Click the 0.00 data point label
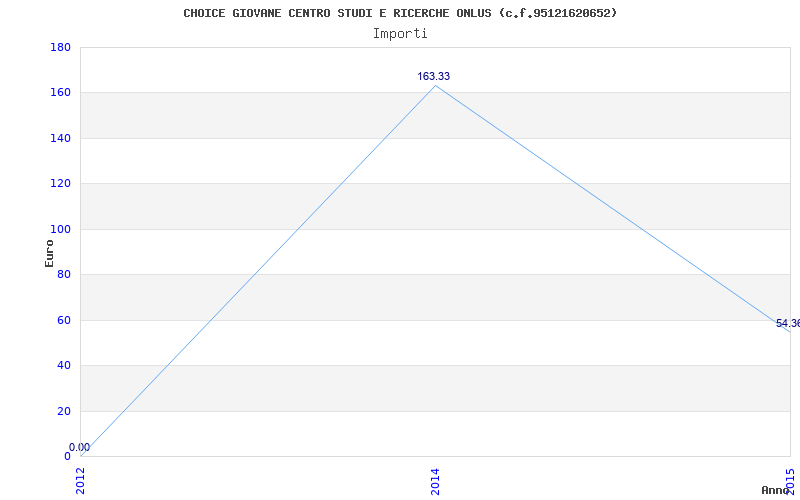Viewport: 800px width, 500px height. coord(80,447)
